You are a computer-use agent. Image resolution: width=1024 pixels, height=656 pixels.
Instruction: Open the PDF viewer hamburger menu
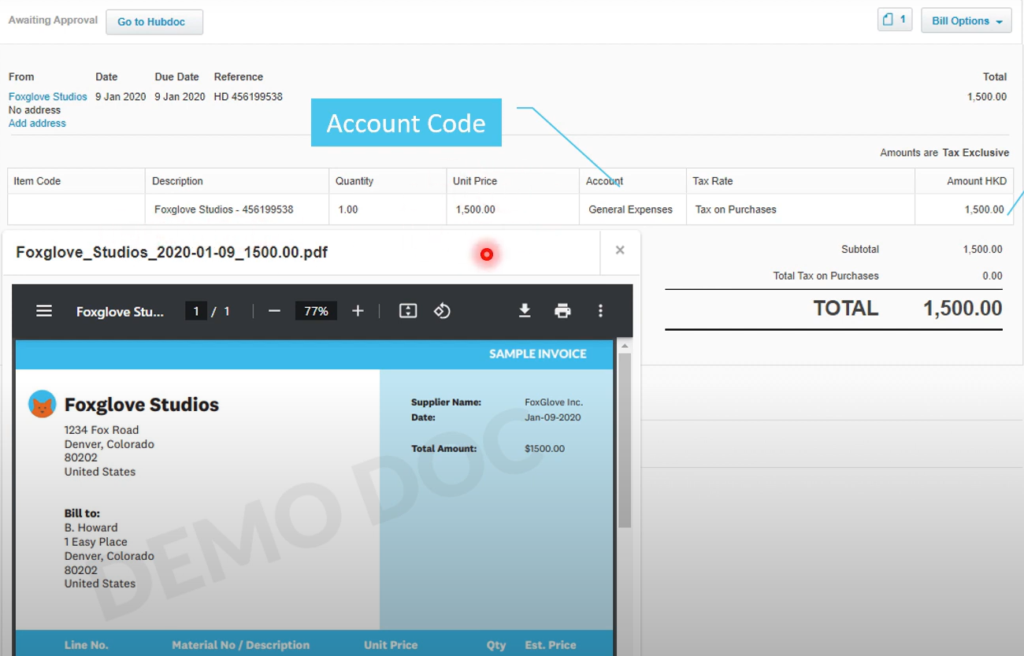tap(43, 310)
